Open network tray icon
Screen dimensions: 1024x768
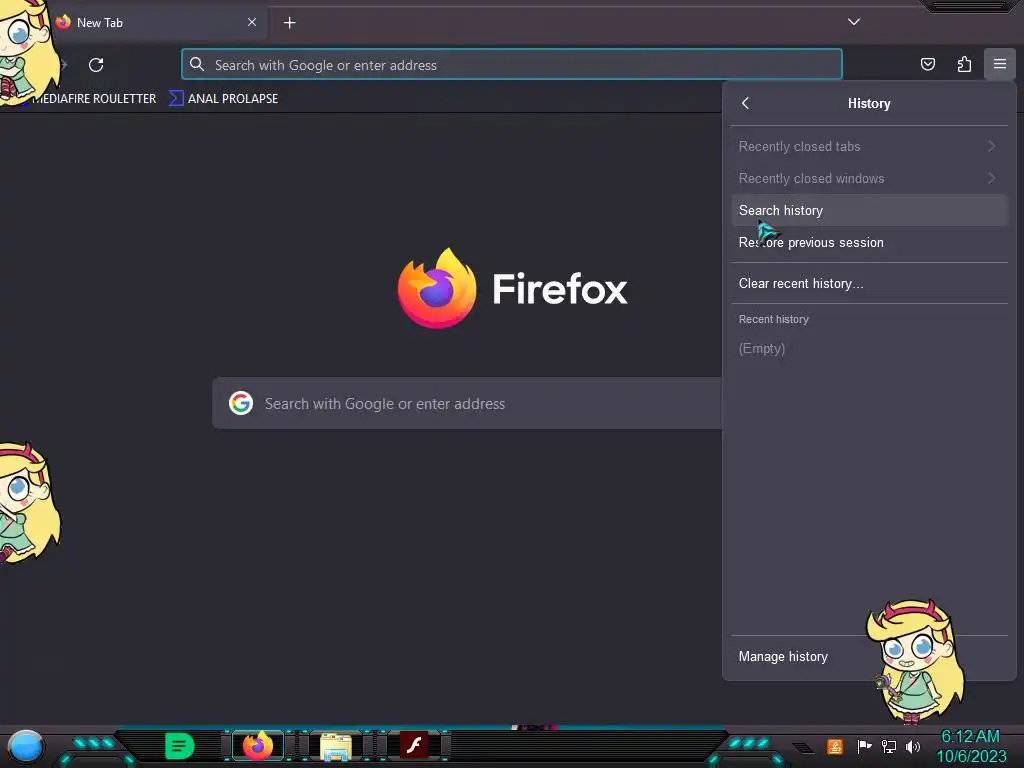pyautogui.click(x=888, y=746)
